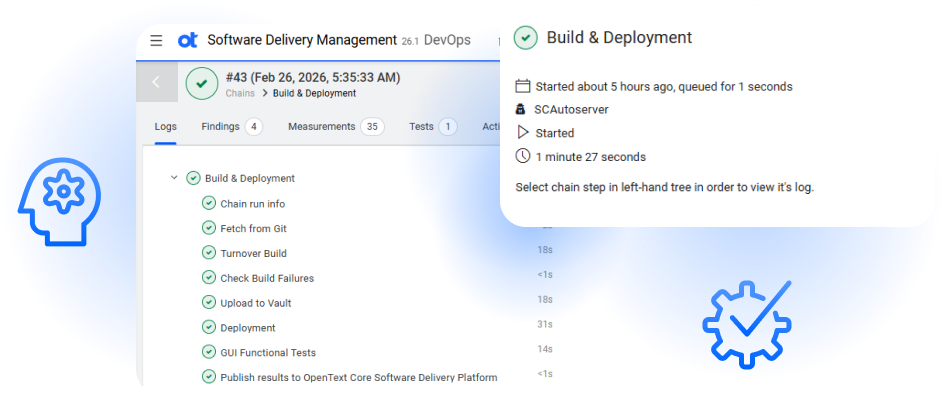Click the Build & Deployment panel heading

point(620,37)
